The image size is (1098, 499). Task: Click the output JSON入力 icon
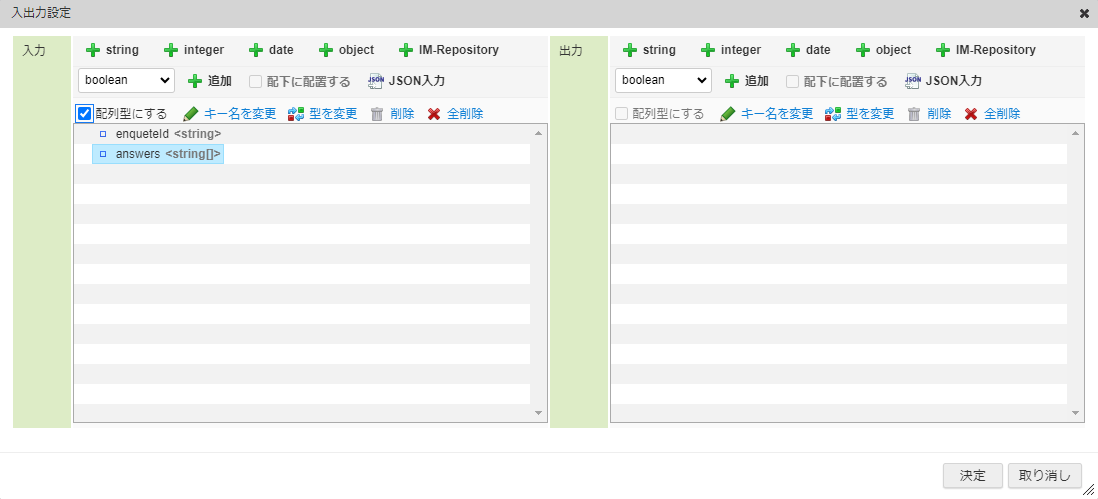(913, 81)
